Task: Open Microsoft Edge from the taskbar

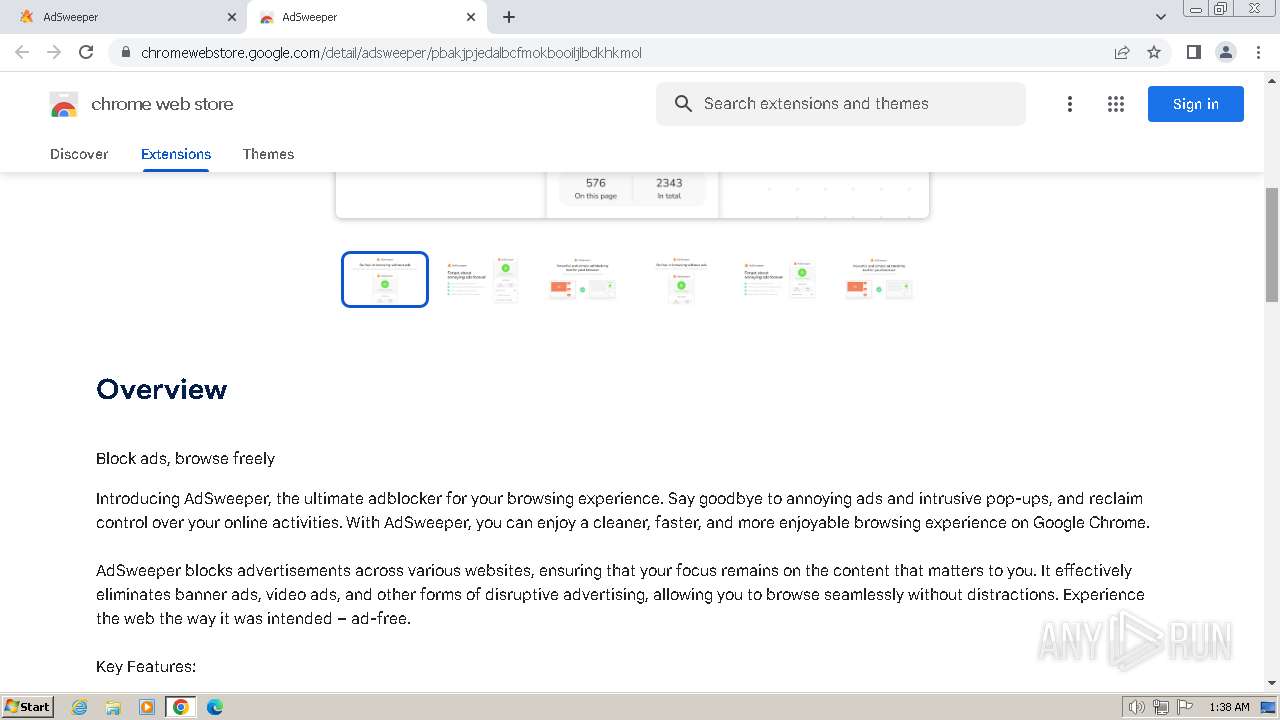Action: [215, 707]
